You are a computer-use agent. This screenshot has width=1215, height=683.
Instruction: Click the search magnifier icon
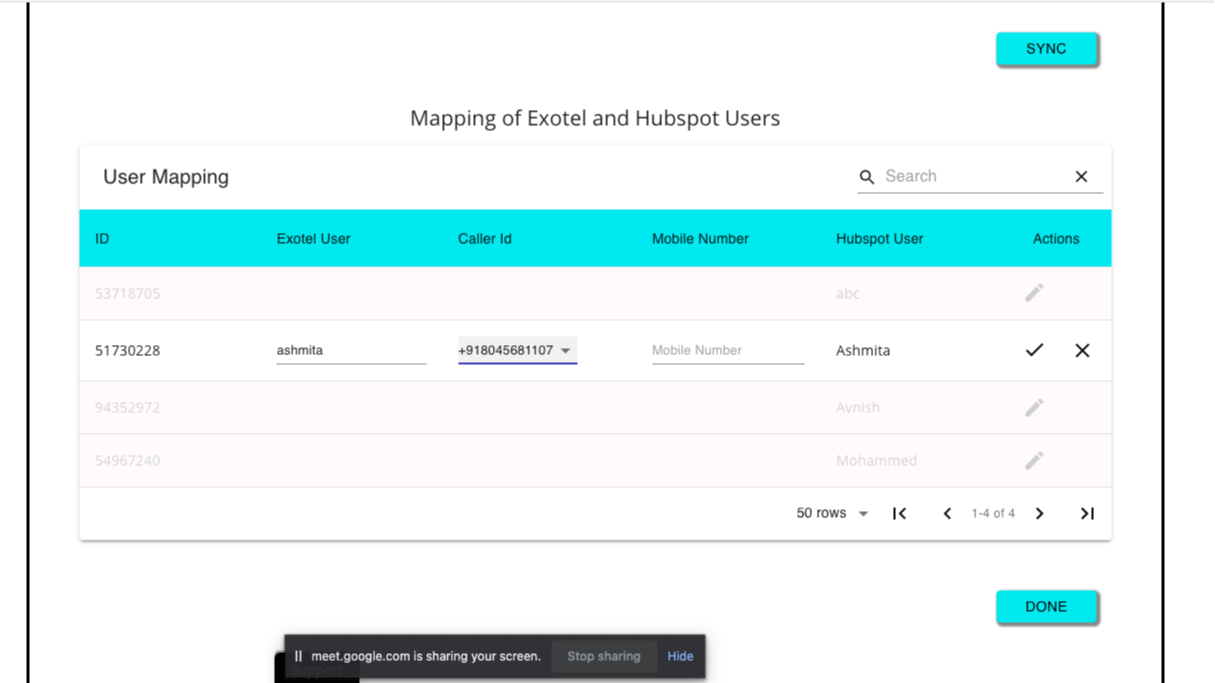[x=866, y=176]
